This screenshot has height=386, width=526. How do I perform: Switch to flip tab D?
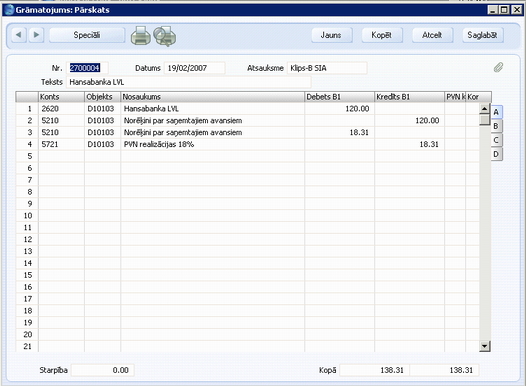496,154
